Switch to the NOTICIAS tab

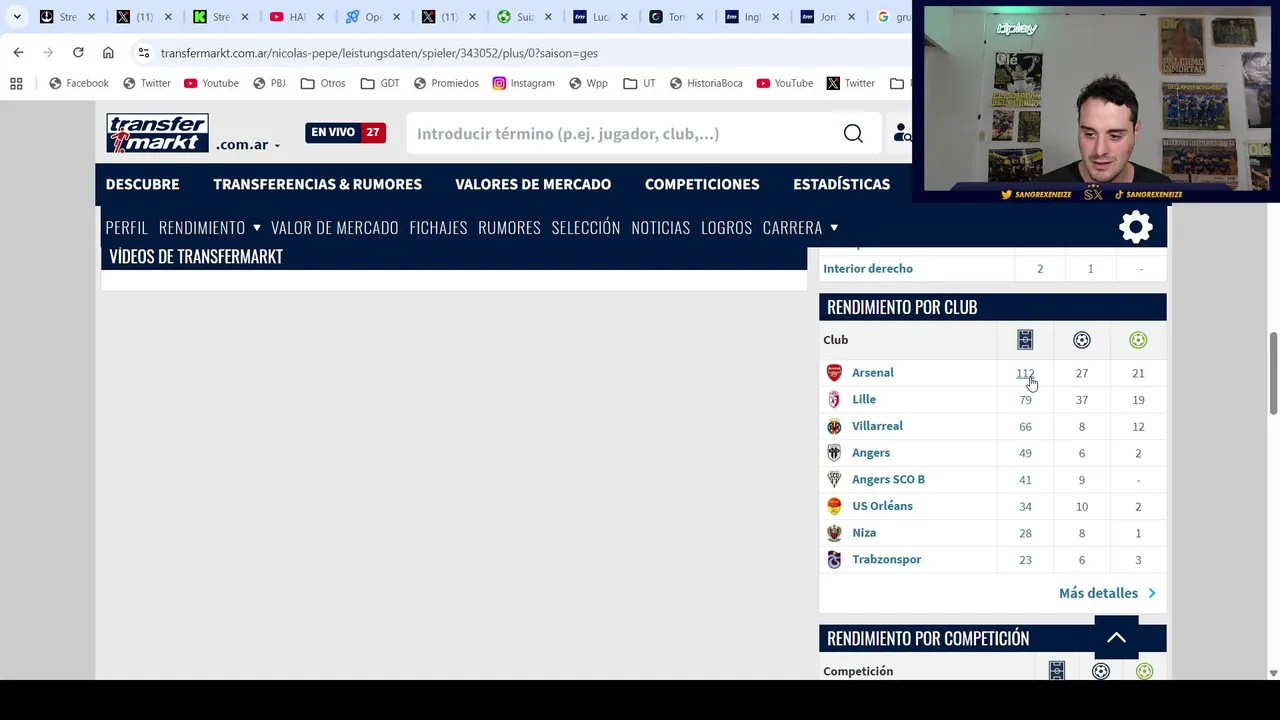tap(660, 227)
